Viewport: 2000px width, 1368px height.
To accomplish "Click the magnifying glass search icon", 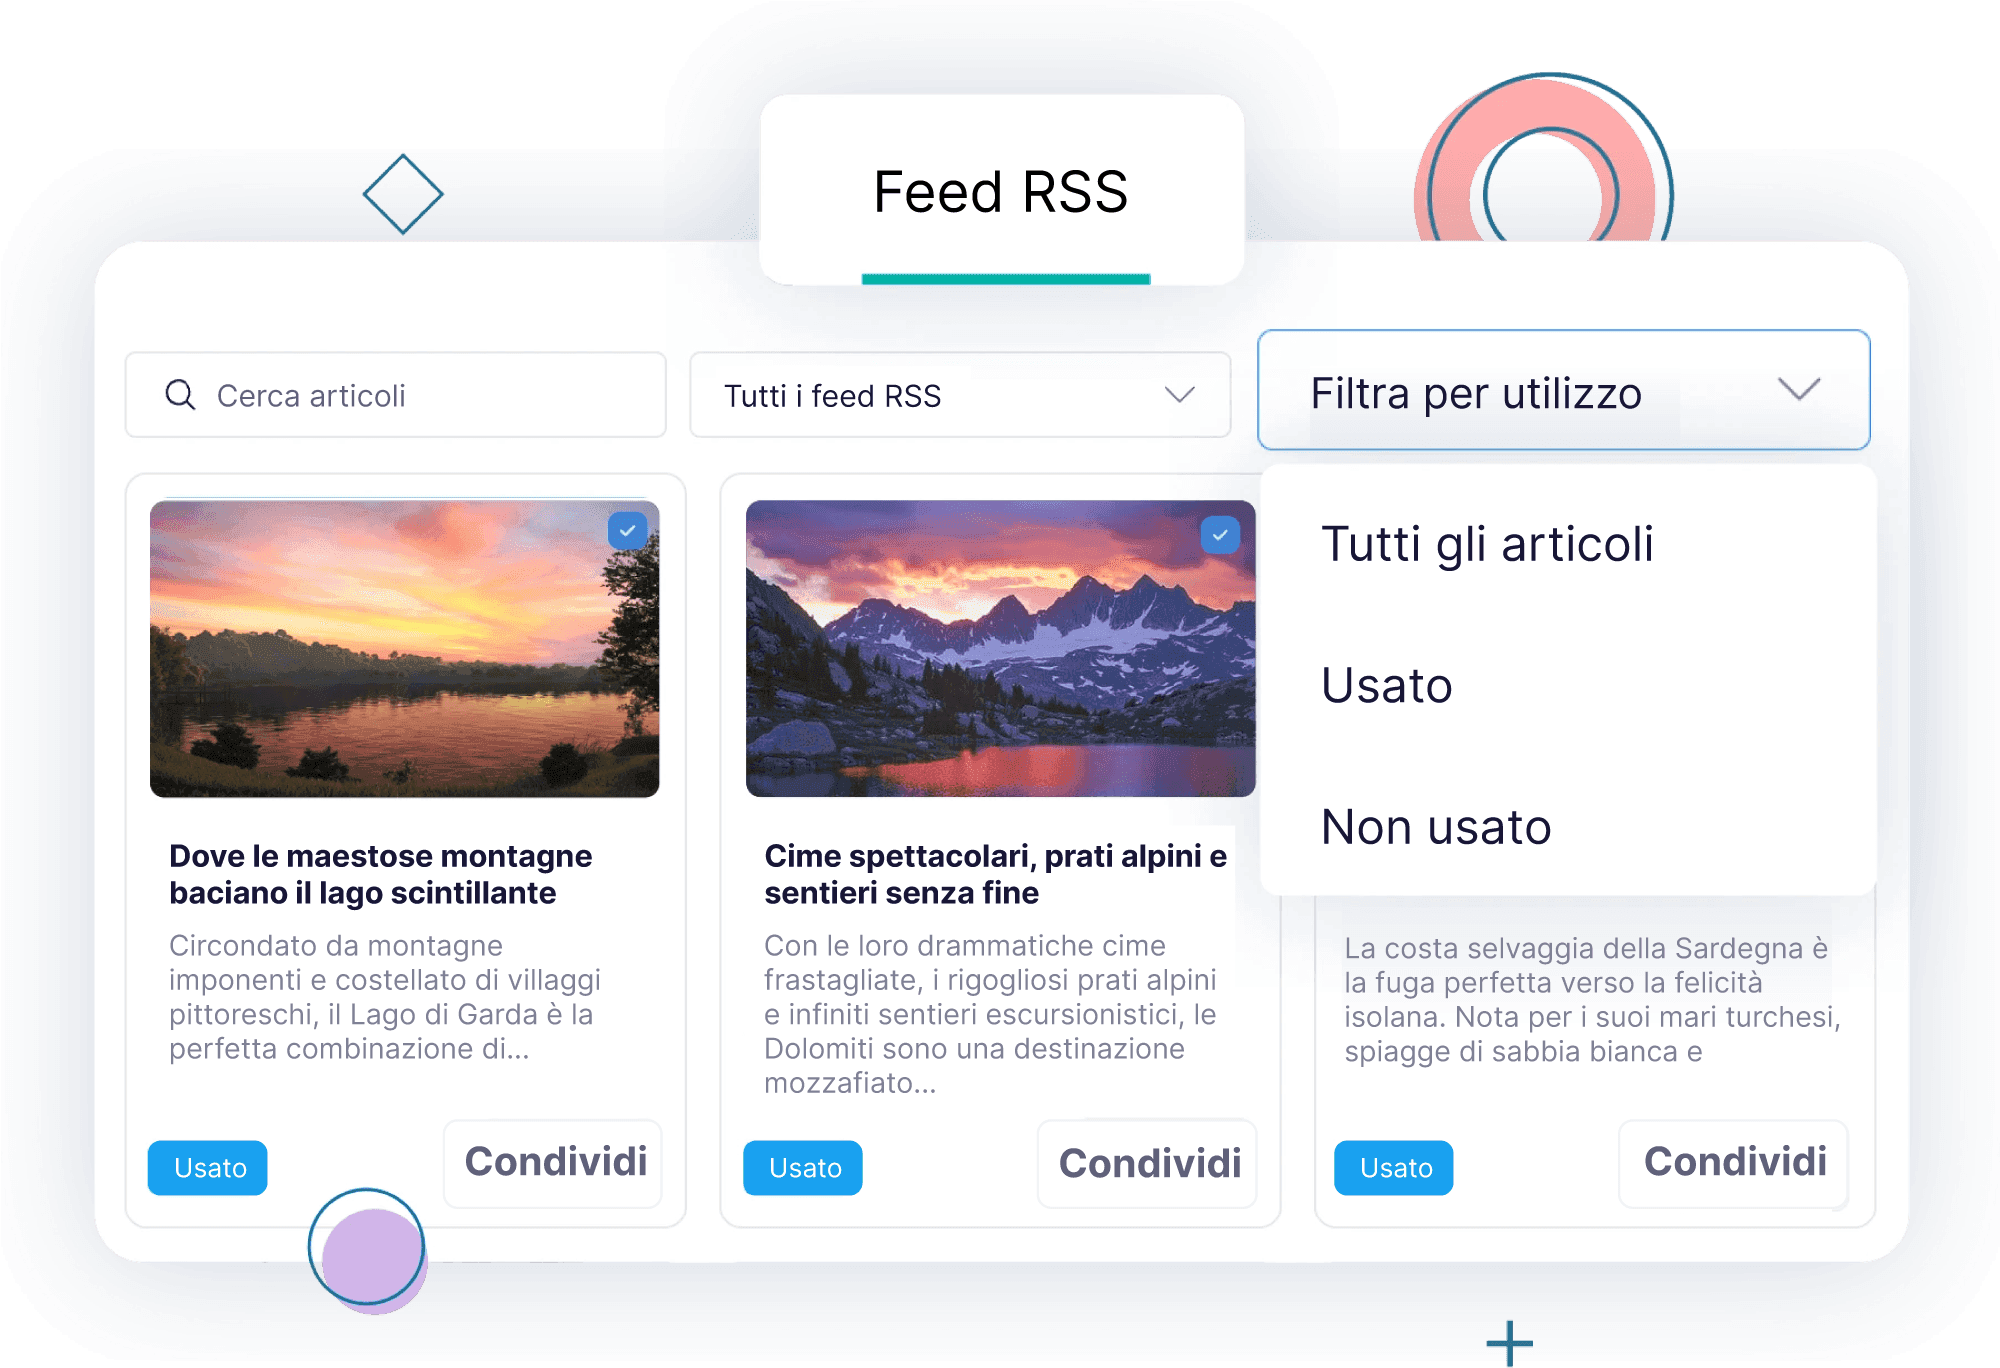I will (180, 395).
